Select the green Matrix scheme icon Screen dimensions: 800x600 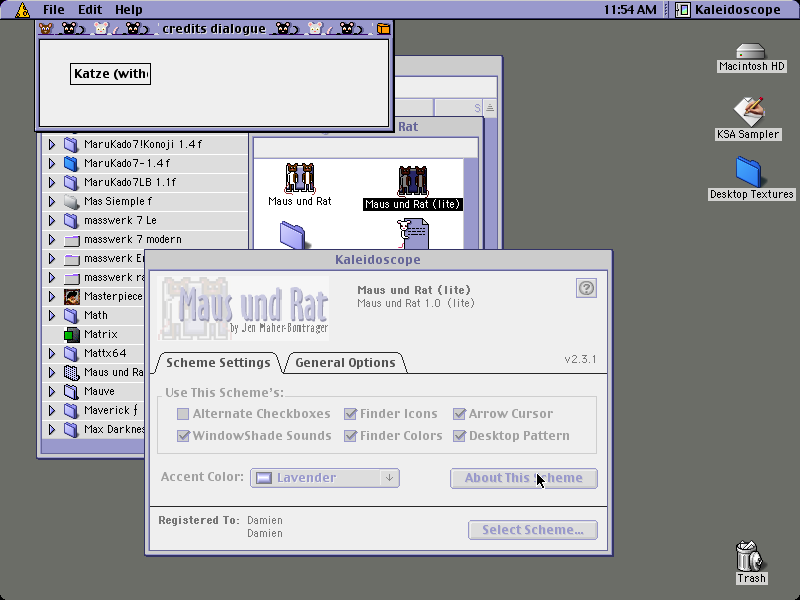tap(71, 335)
